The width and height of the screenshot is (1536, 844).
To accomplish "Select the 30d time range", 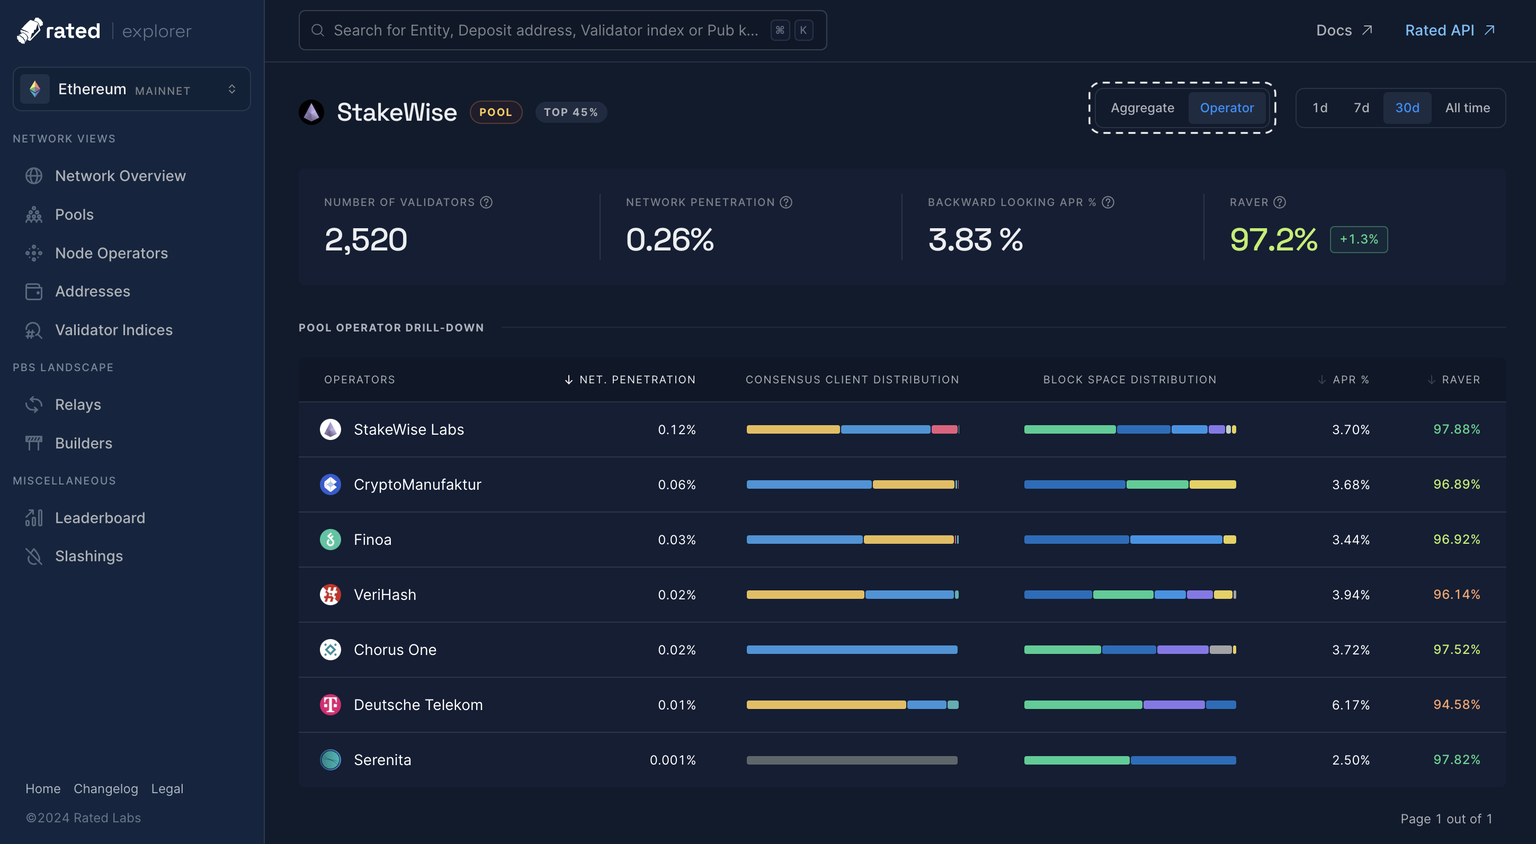I will (1407, 108).
